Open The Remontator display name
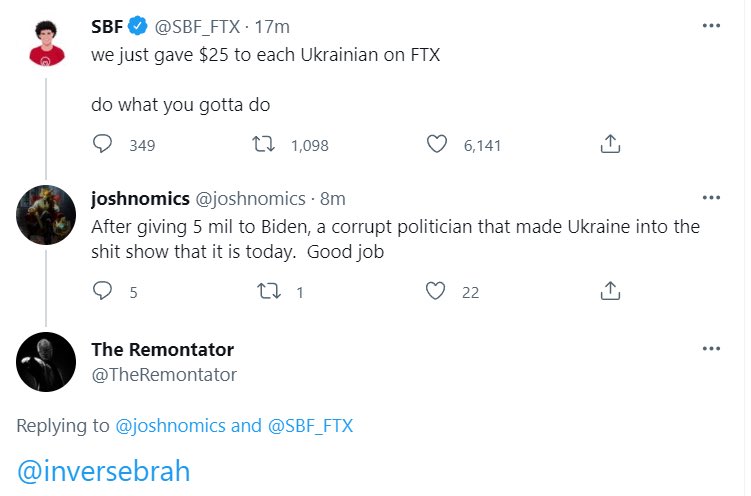 point(162,349)
